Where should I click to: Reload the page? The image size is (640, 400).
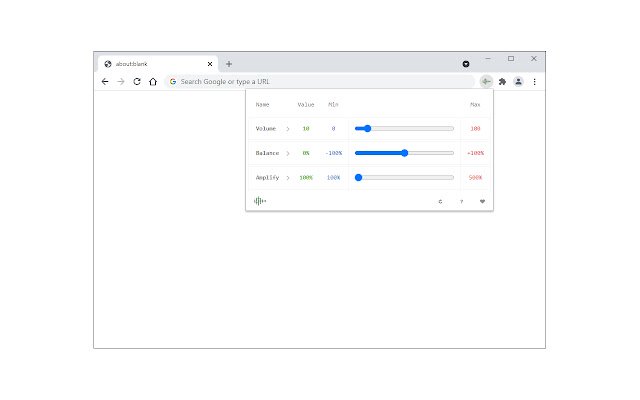(x=137, y=82)
